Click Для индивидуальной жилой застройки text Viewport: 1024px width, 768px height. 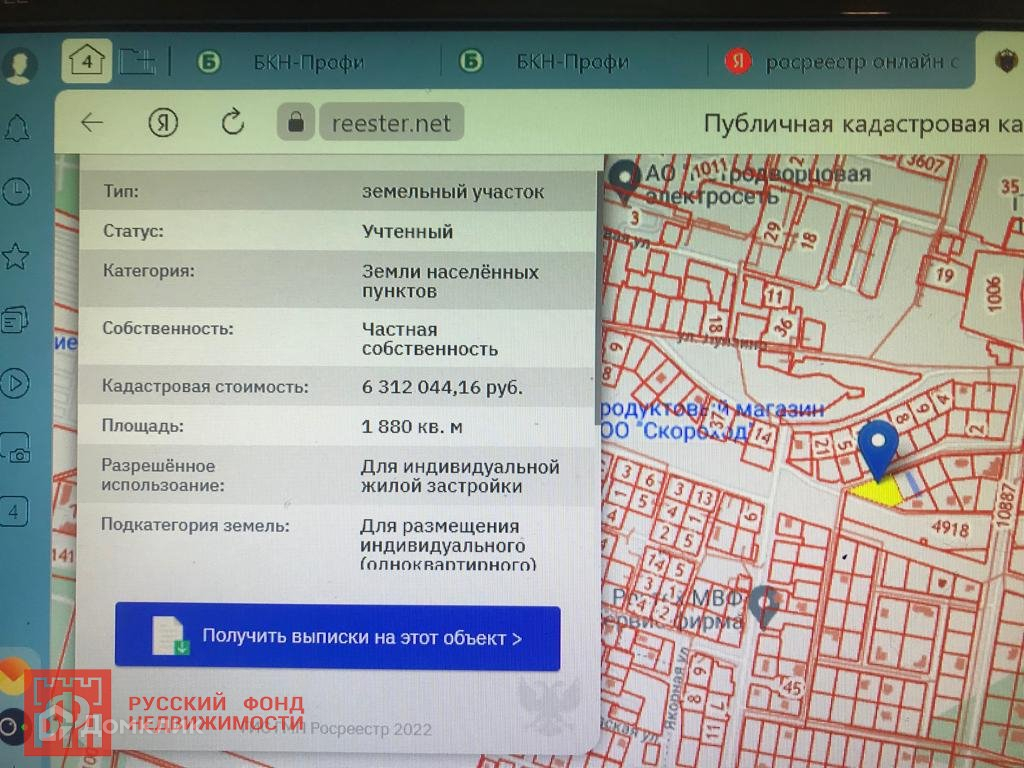pyautogui.click(x=460, y=477)
